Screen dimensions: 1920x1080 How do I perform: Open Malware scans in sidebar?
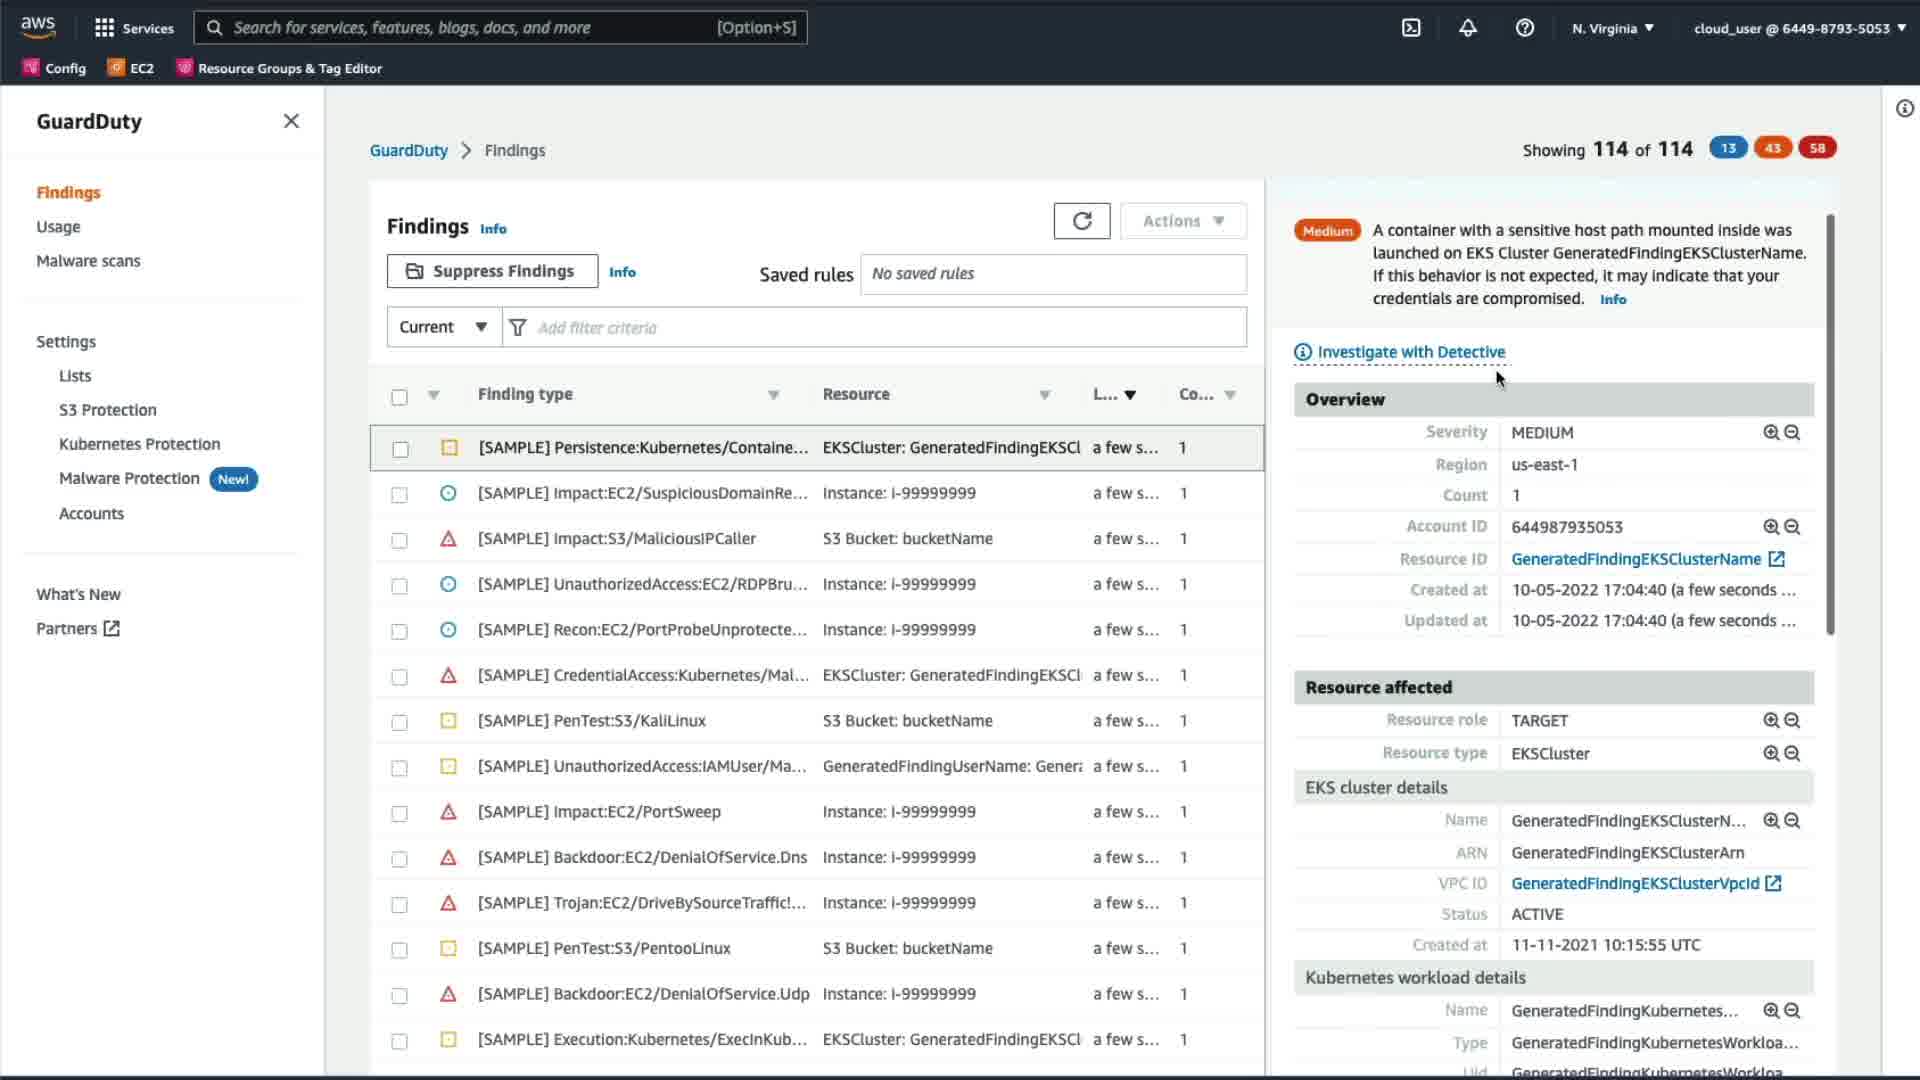point(88,261)
